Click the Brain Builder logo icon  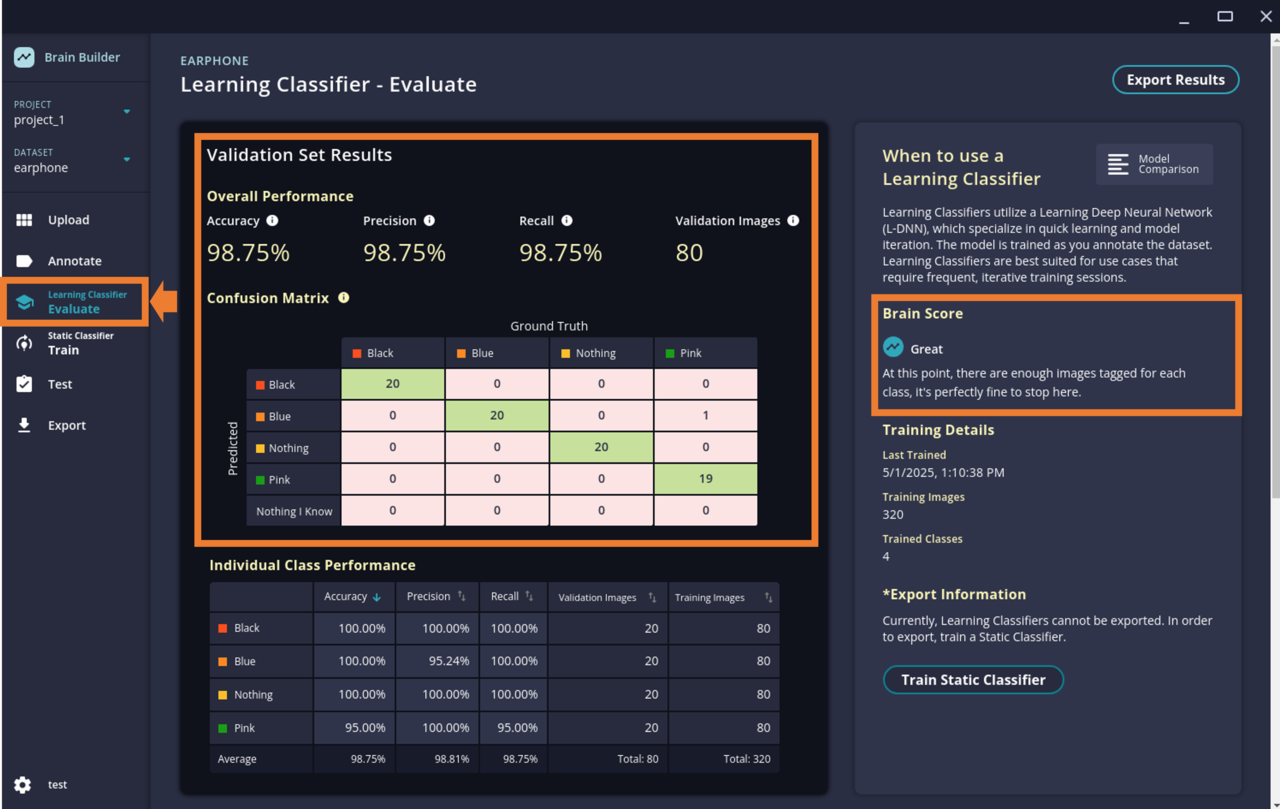click(24, 58)
